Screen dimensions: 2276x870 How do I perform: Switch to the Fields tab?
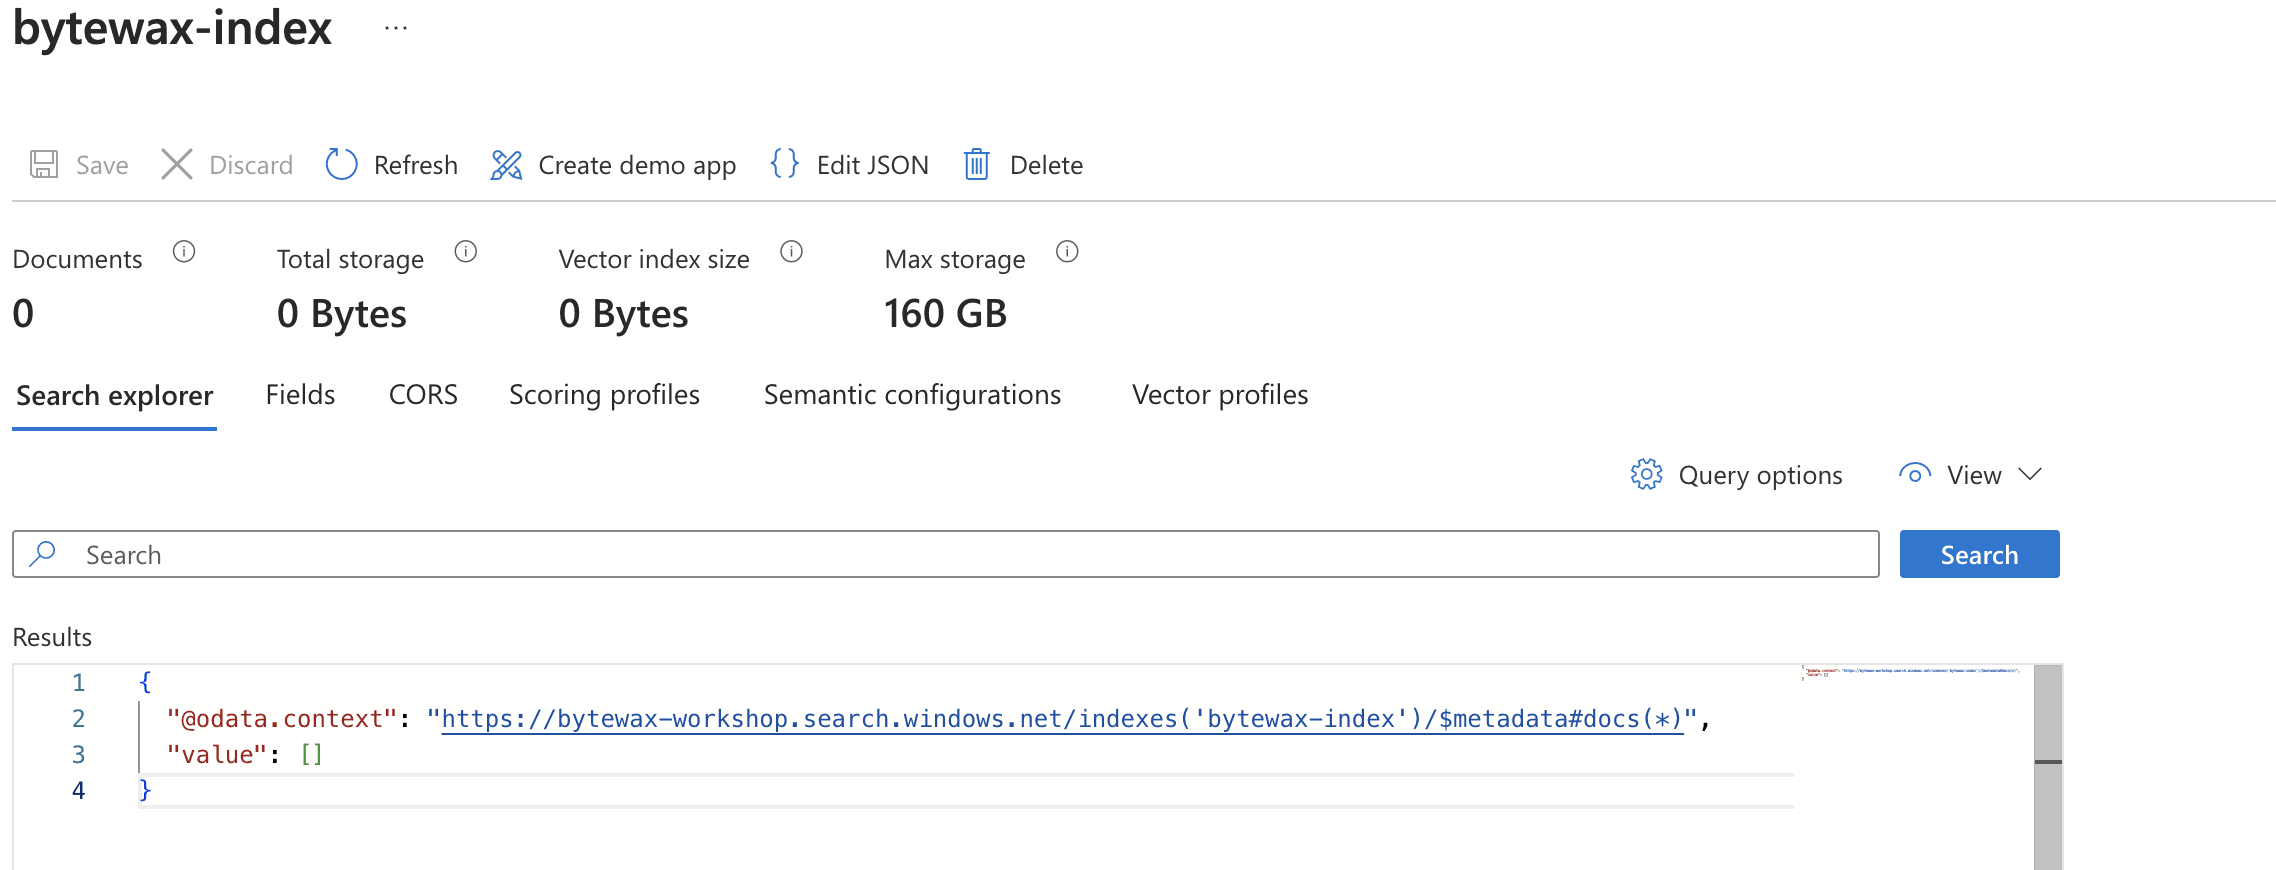click(x=300, y=395)
